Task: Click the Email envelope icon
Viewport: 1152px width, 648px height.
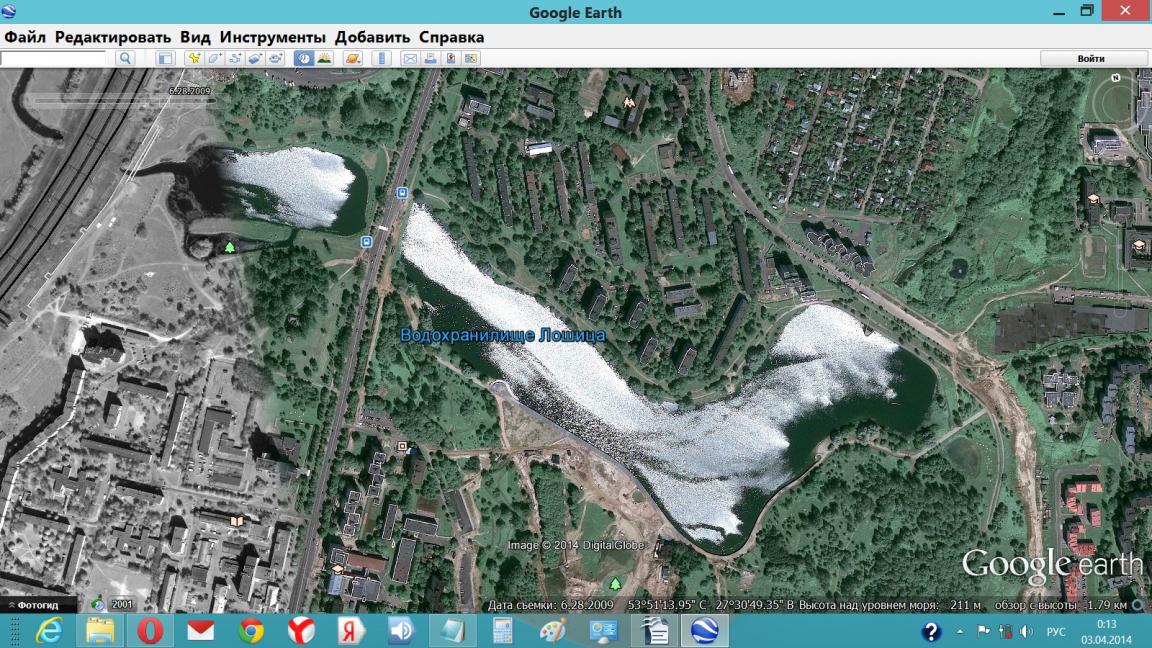Action: pyautogui.click(x=409, y=59)
